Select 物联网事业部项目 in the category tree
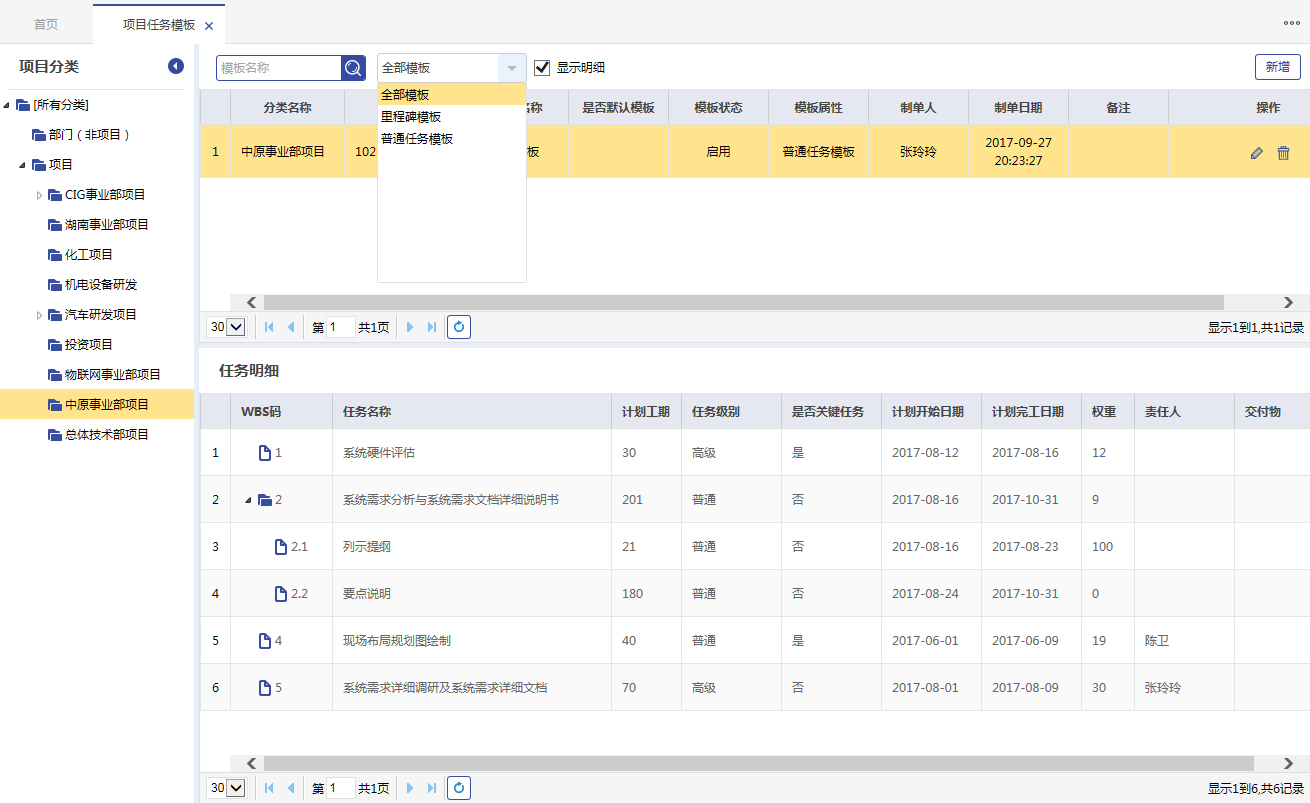 click(x=112, y=375)
